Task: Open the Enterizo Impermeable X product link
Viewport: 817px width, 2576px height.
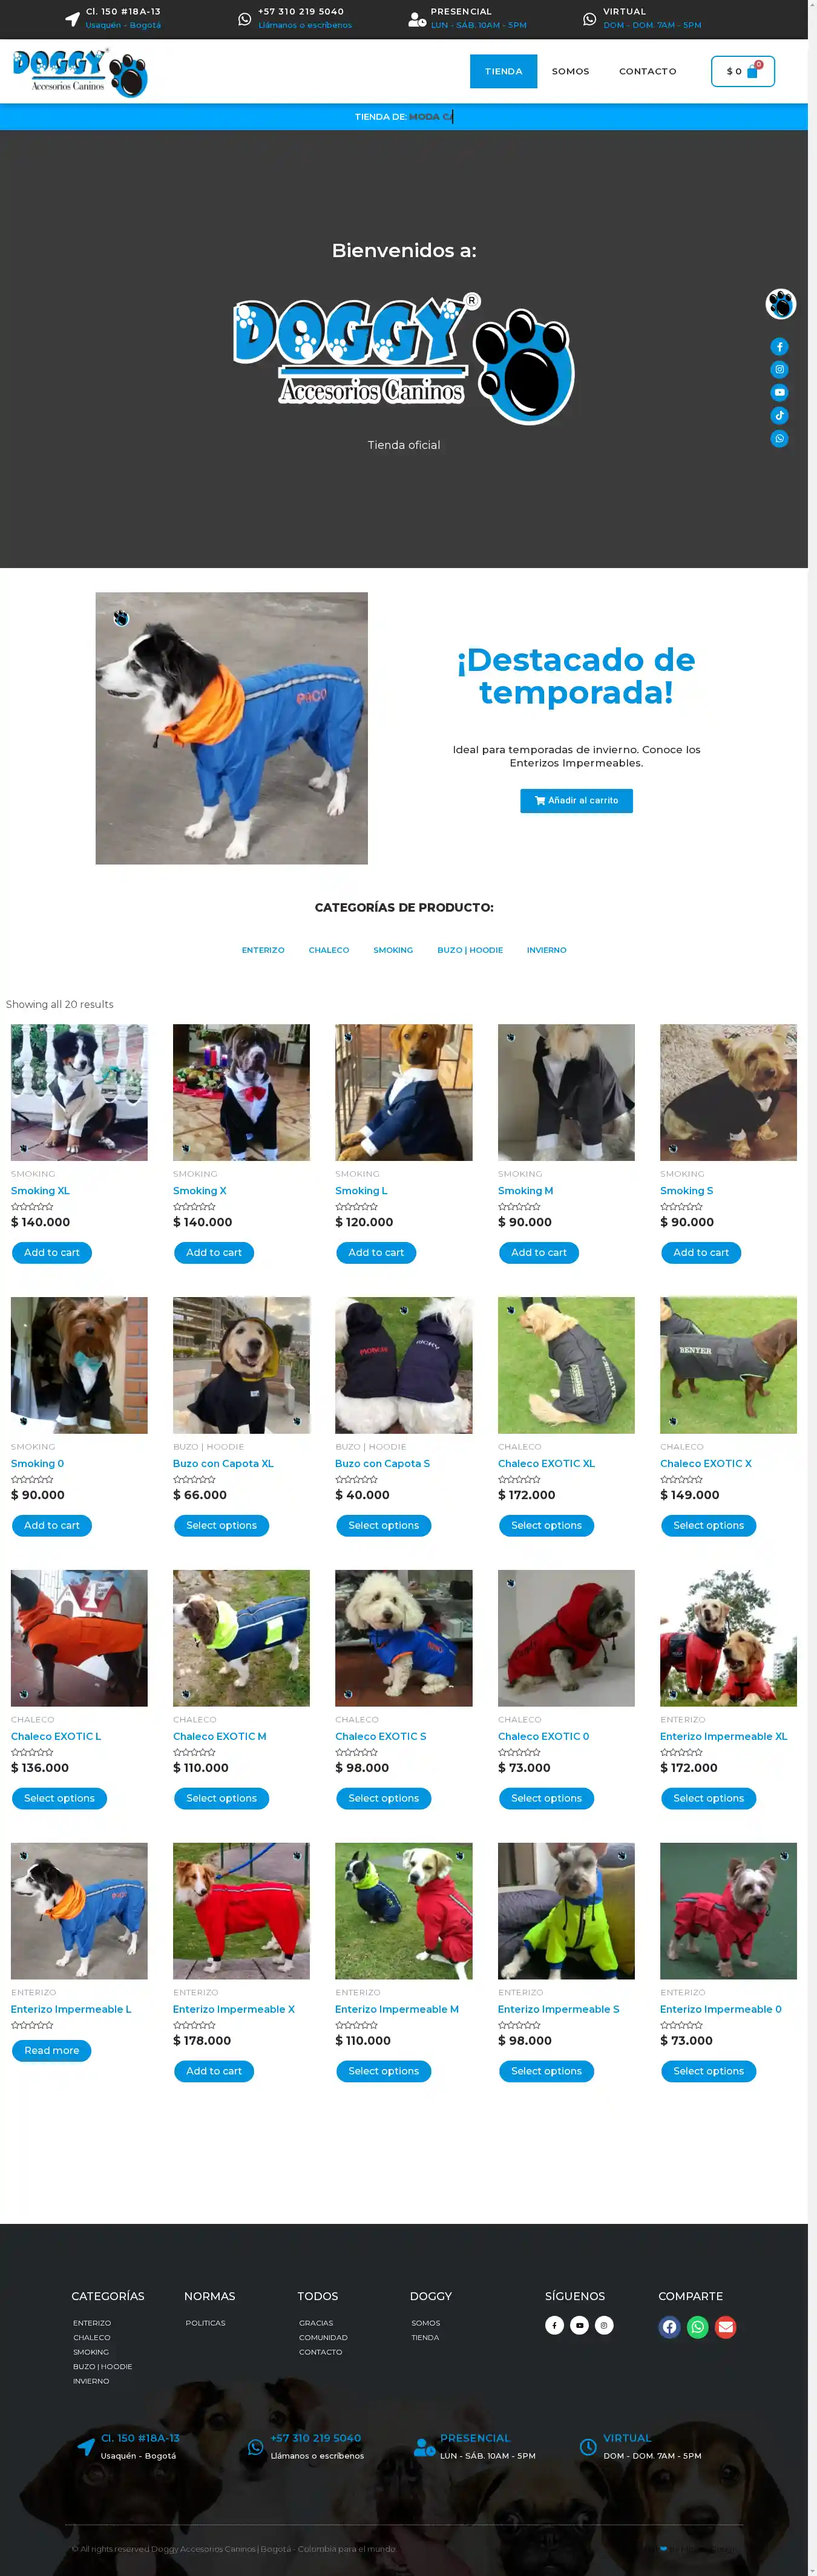Action: pyautogui.click(x=233, y=2009)
